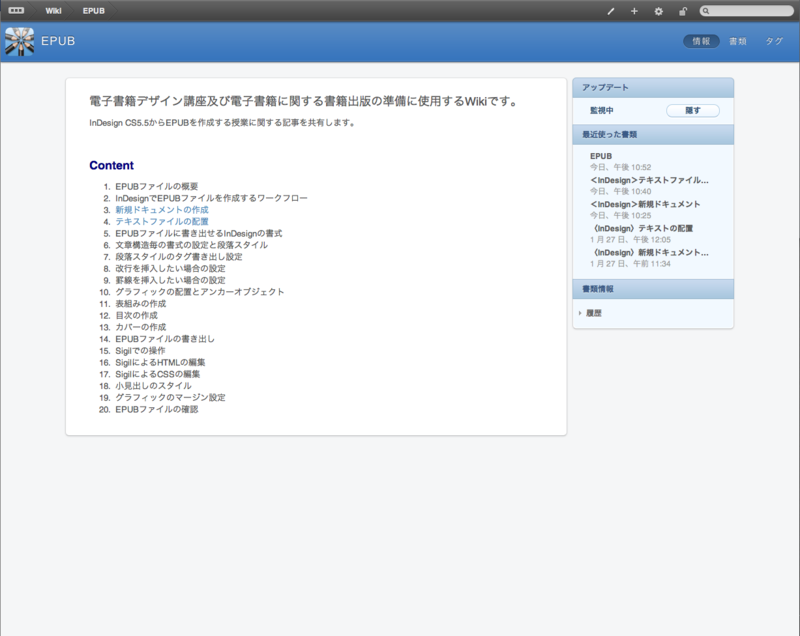Switch to the 情報 tab
This screenshot has width=800, height=636.
[x=701, y=41]
